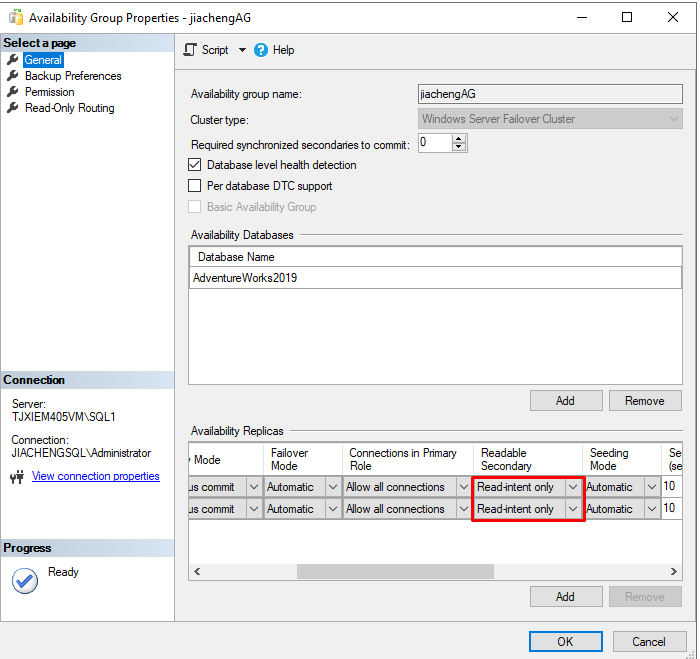Enable Per database DTC support
This screenshot has height=659, width=700.
pos(195,186)
